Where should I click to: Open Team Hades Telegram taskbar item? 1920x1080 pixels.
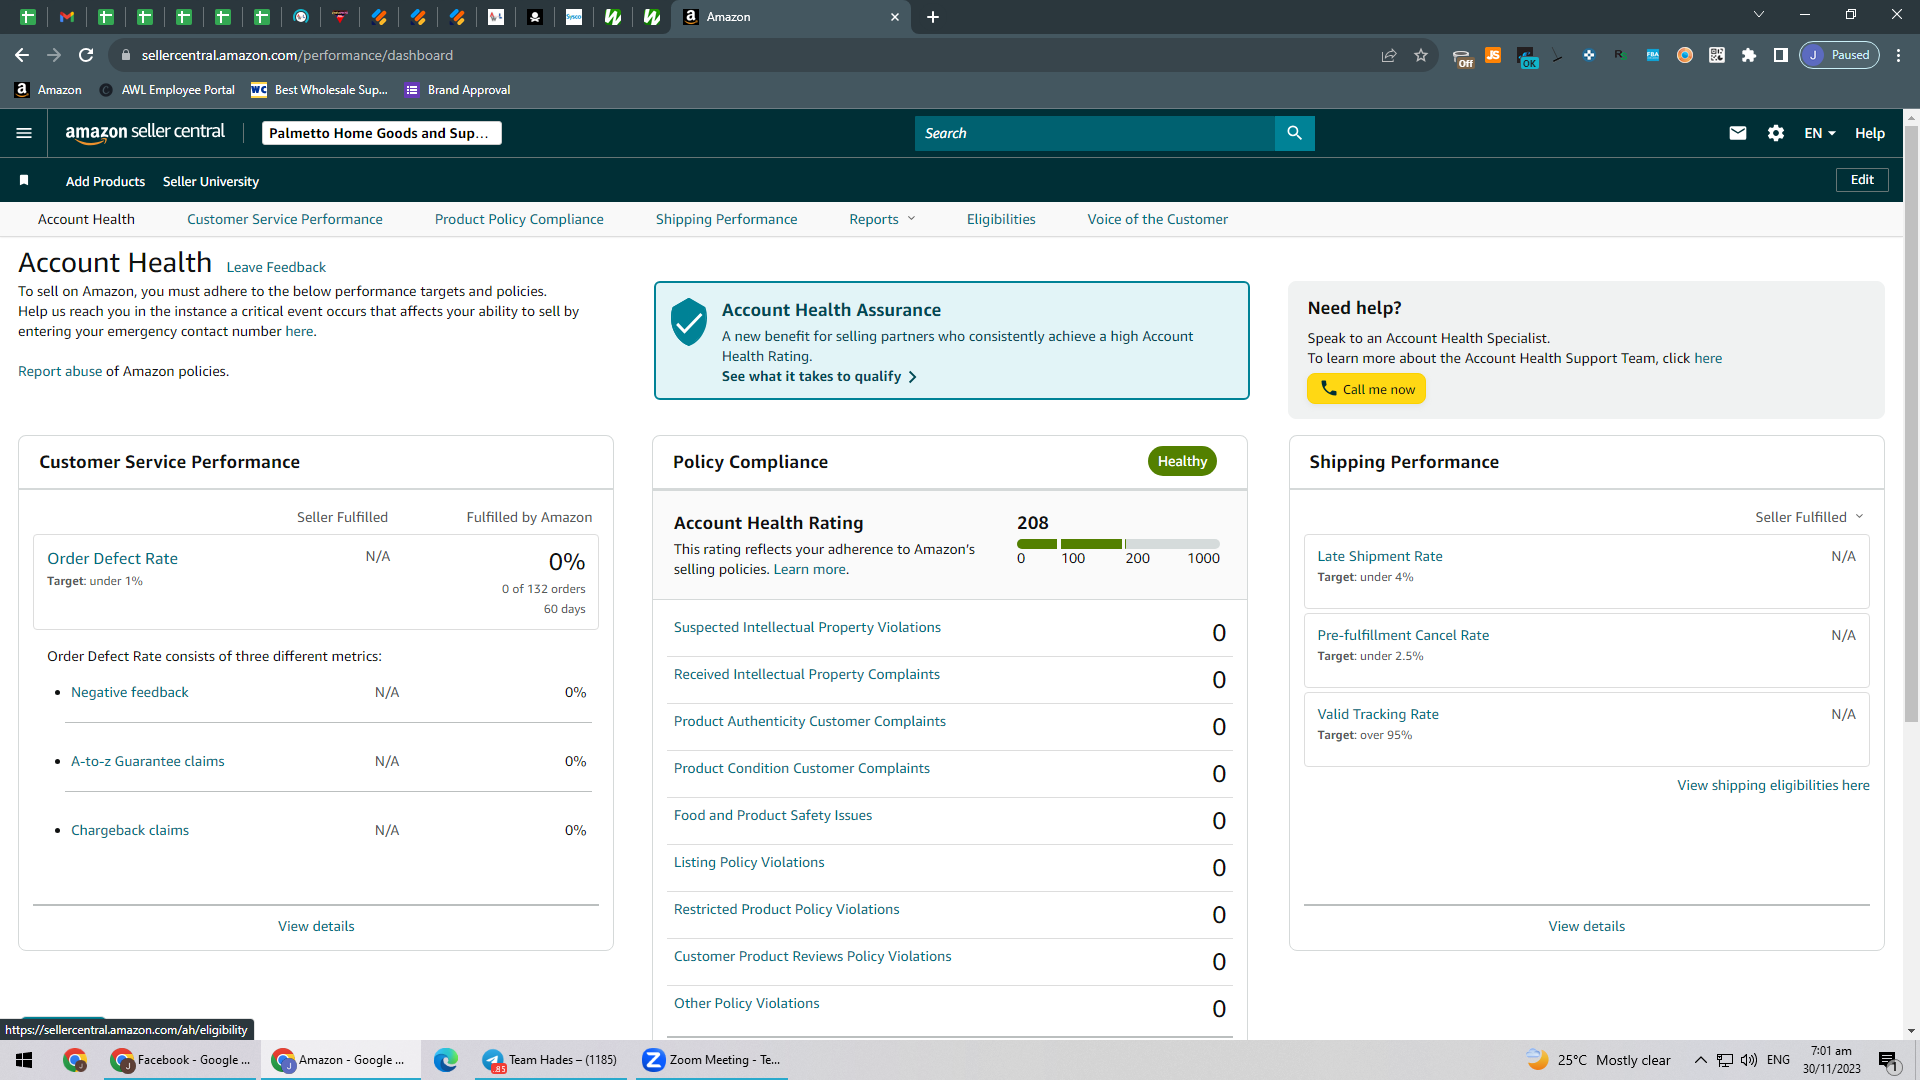coord(550,1060)
